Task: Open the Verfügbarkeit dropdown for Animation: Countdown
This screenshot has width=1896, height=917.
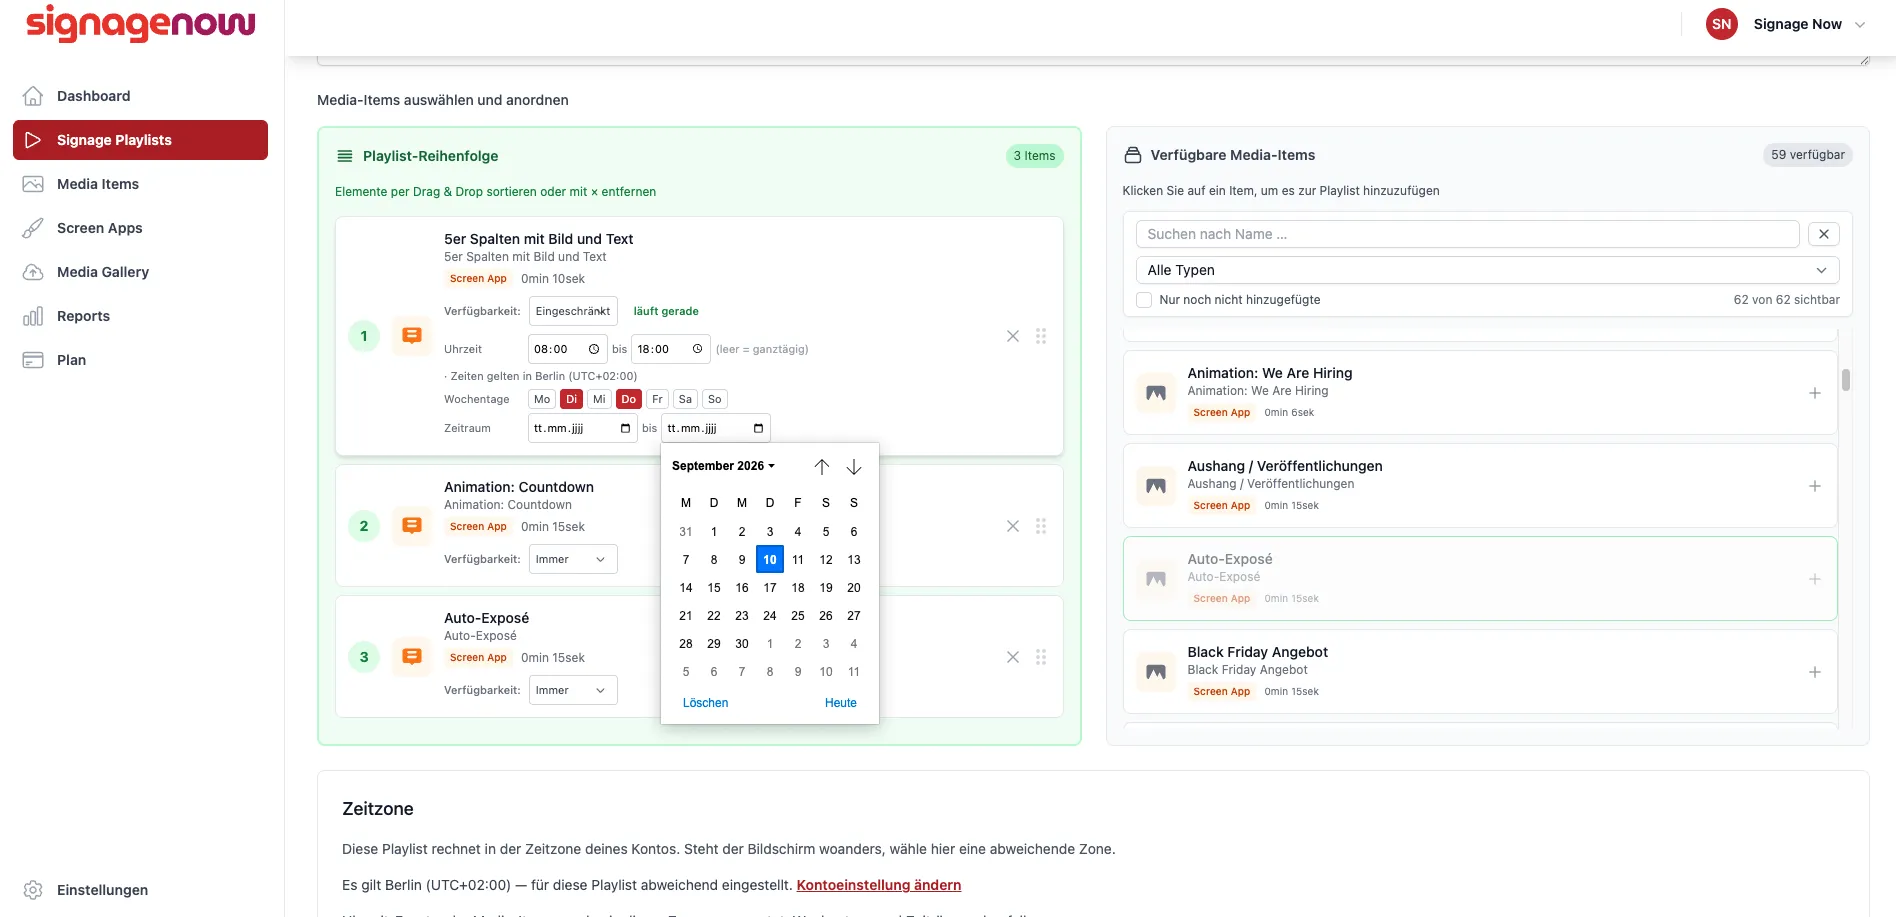Action: click(573, 559)
